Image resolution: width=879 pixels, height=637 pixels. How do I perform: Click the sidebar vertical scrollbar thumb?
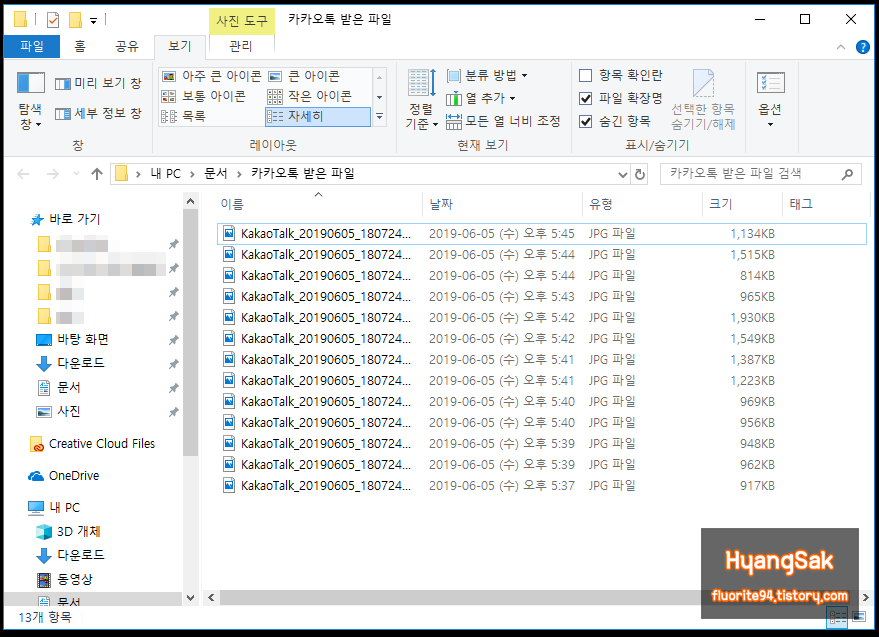coord(191,333)
